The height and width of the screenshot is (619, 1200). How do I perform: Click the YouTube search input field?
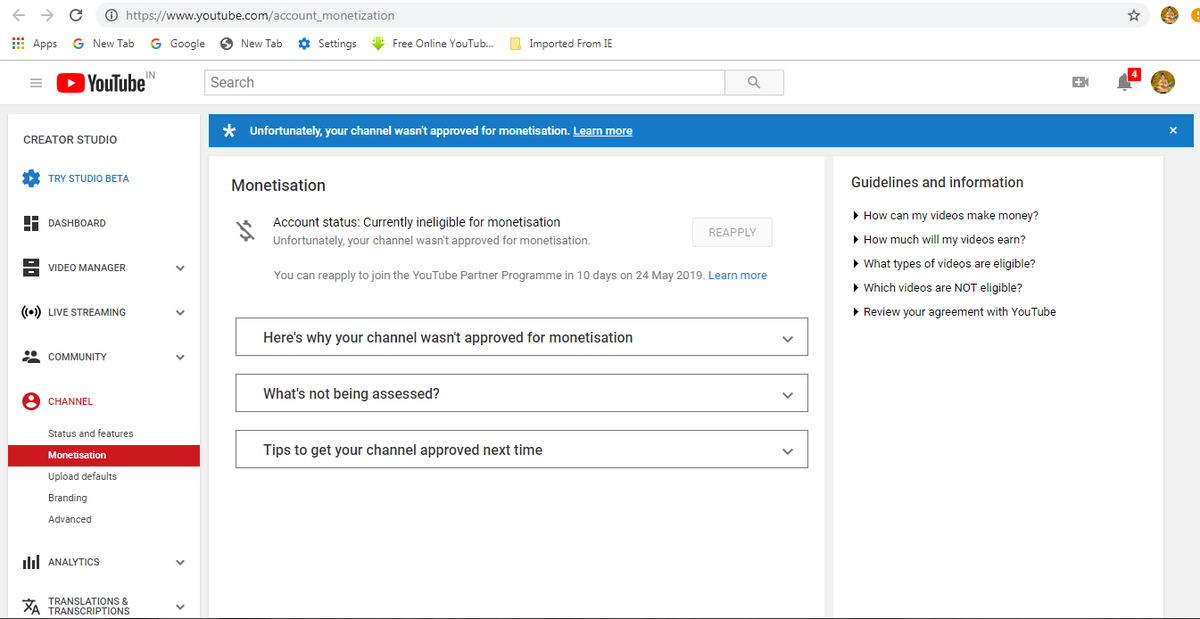pos(465,82)
